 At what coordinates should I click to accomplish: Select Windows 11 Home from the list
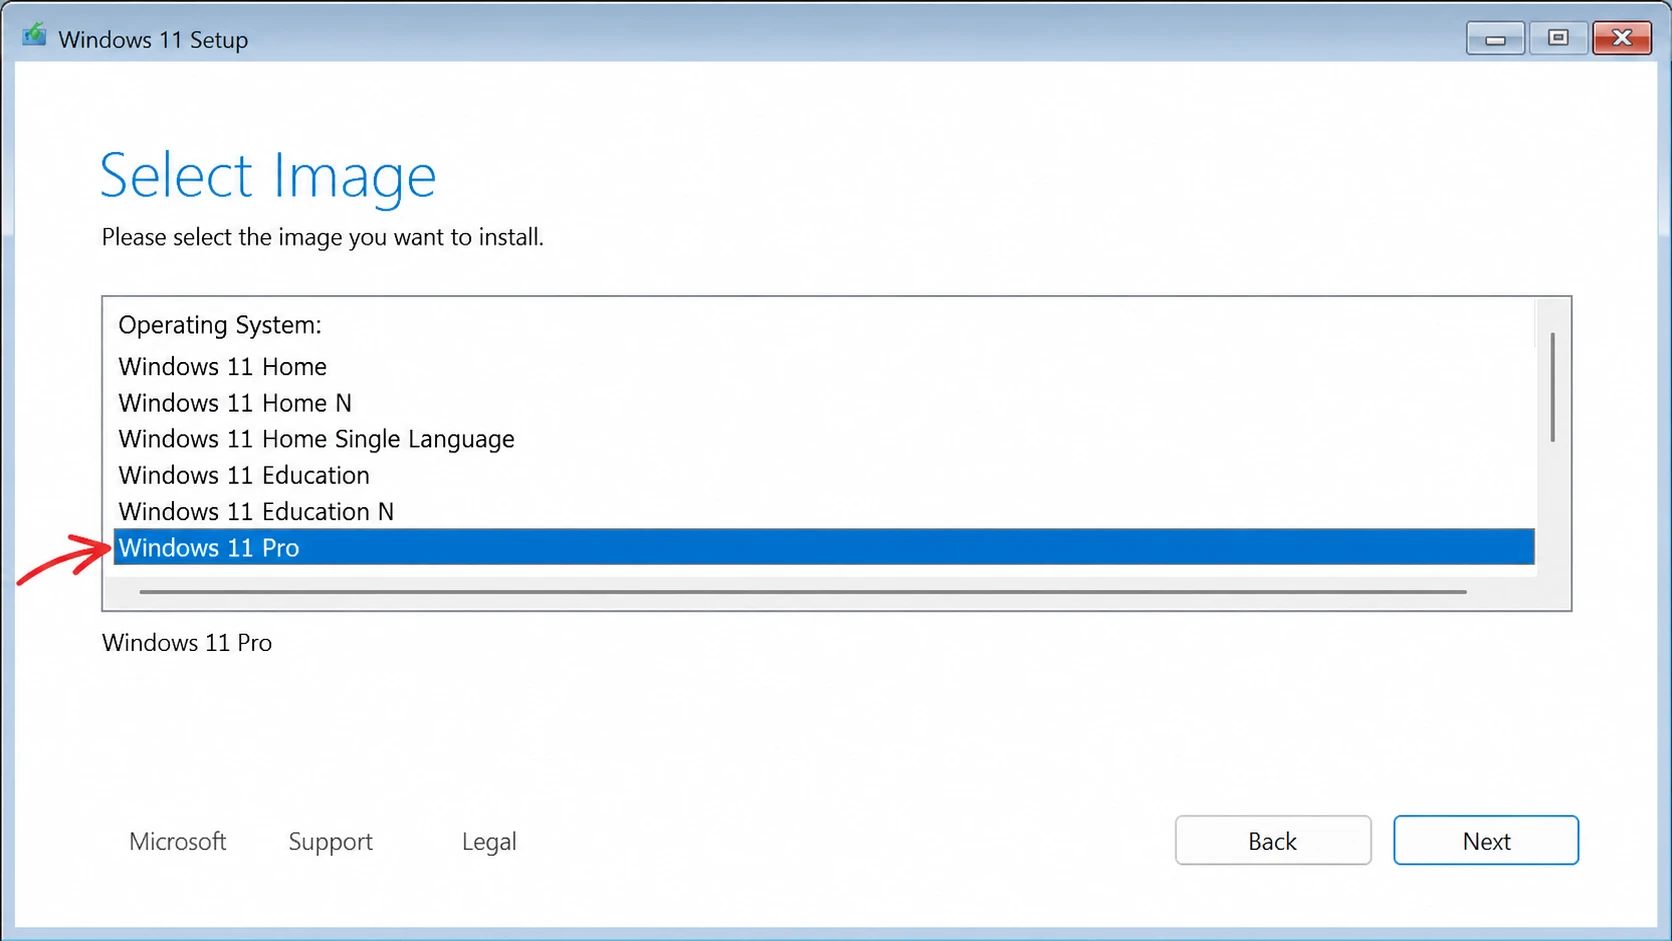[x=223, y=367]
